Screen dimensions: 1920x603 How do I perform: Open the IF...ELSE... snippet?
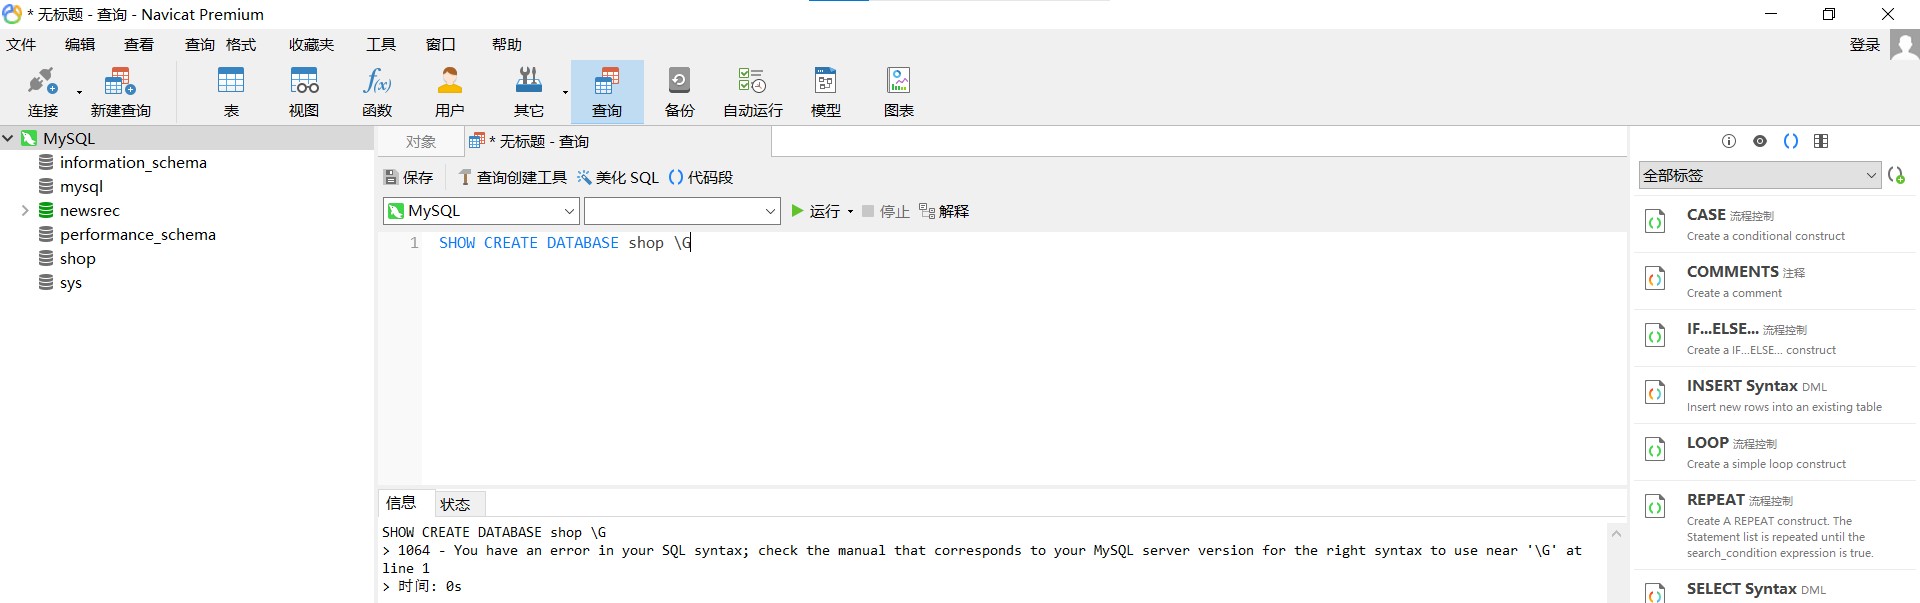(1776, 338)
